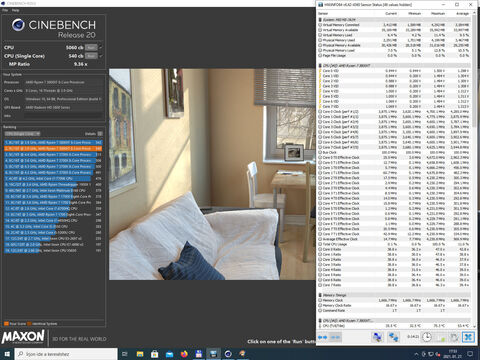Click the Windows taskbar search box
Screen dimensions: 480x360
click(66, 354)
